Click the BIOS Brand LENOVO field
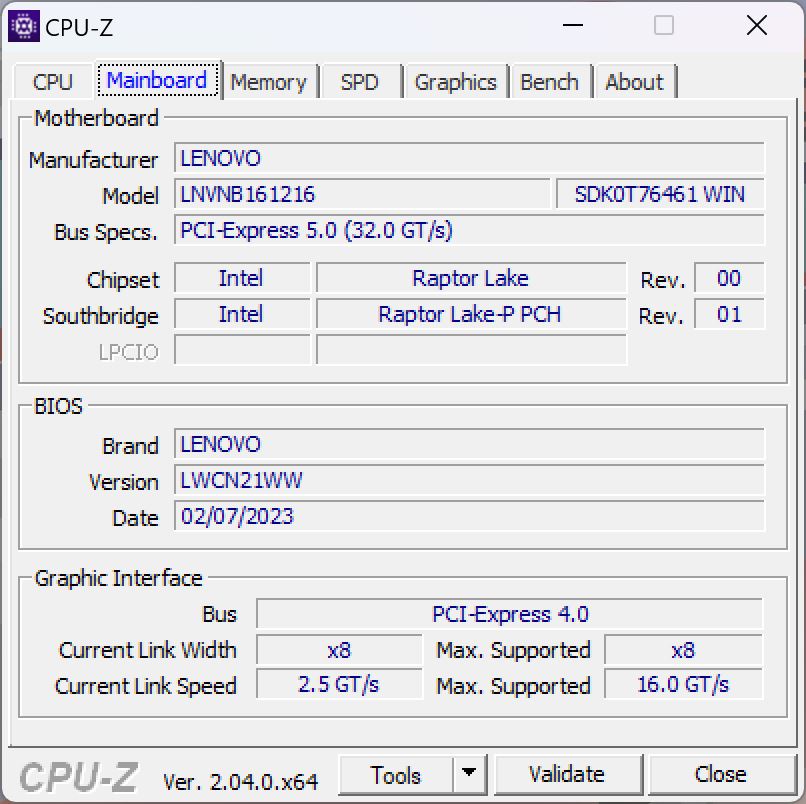This screenshot has height=804, width=806. click(469, 444)
